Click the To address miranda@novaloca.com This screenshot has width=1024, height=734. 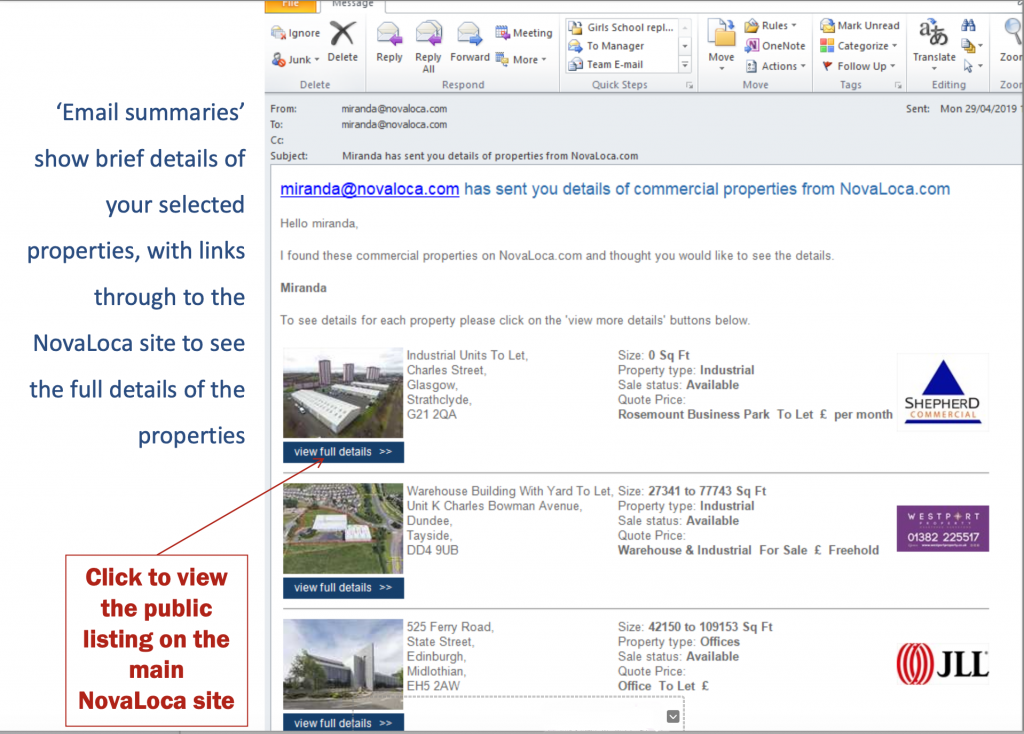394,125
